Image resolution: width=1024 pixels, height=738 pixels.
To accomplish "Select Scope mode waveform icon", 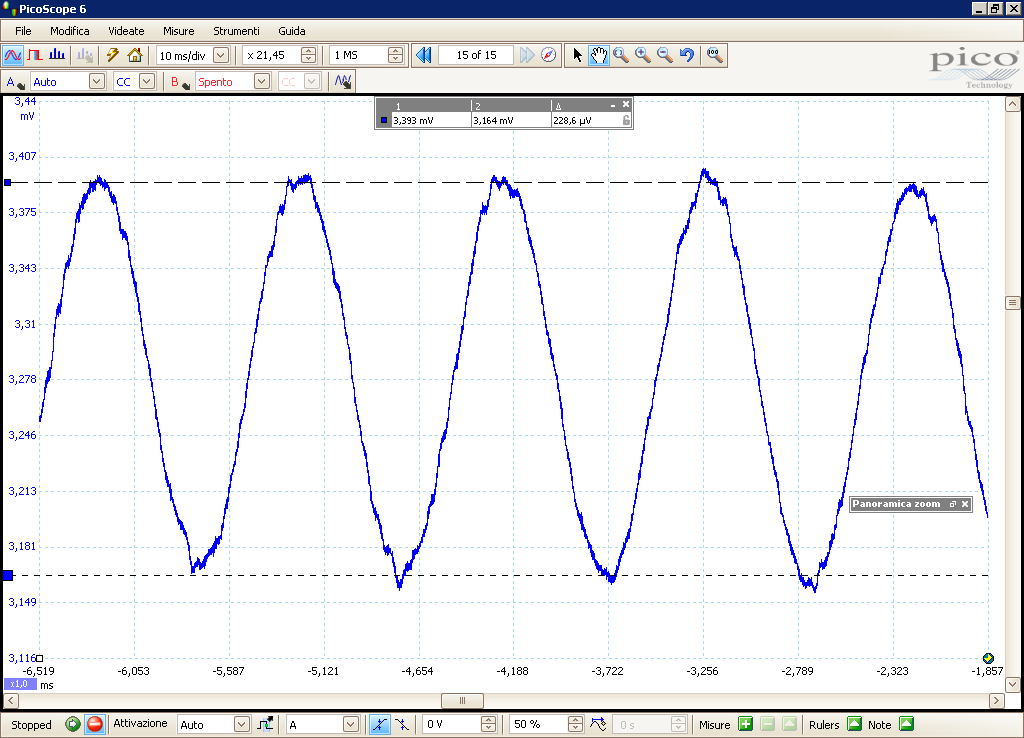I will 13,56.
